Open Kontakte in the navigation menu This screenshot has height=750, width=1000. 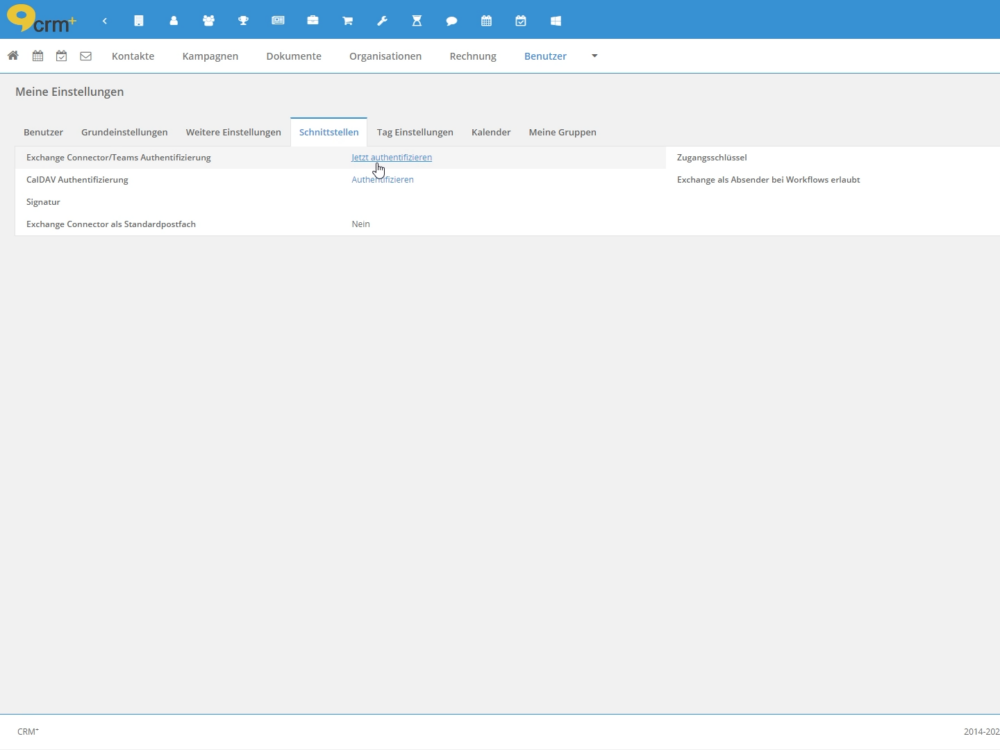coord(133,56)
